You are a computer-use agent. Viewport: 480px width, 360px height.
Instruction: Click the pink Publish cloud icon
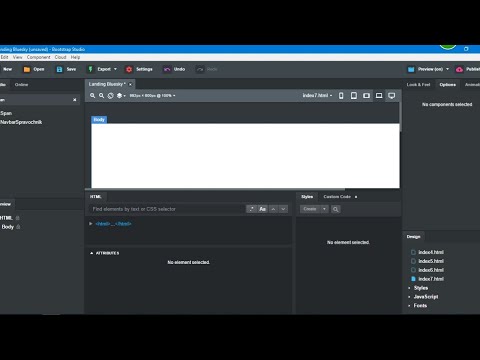[459, 69]
